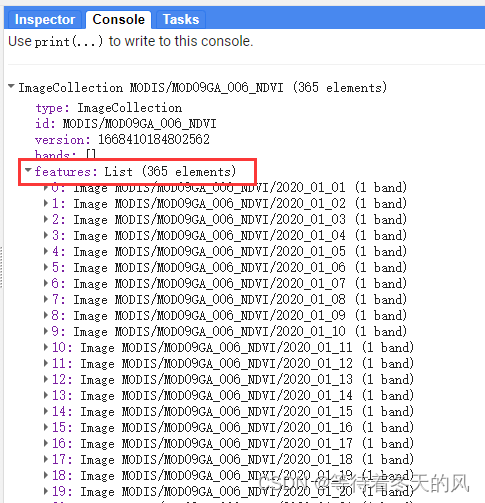Select the text MODIS/MOD09GA_006_NDVI/2020_01_13
The height and width of the screenshot is (503, 485).
(x=237, y=379)
